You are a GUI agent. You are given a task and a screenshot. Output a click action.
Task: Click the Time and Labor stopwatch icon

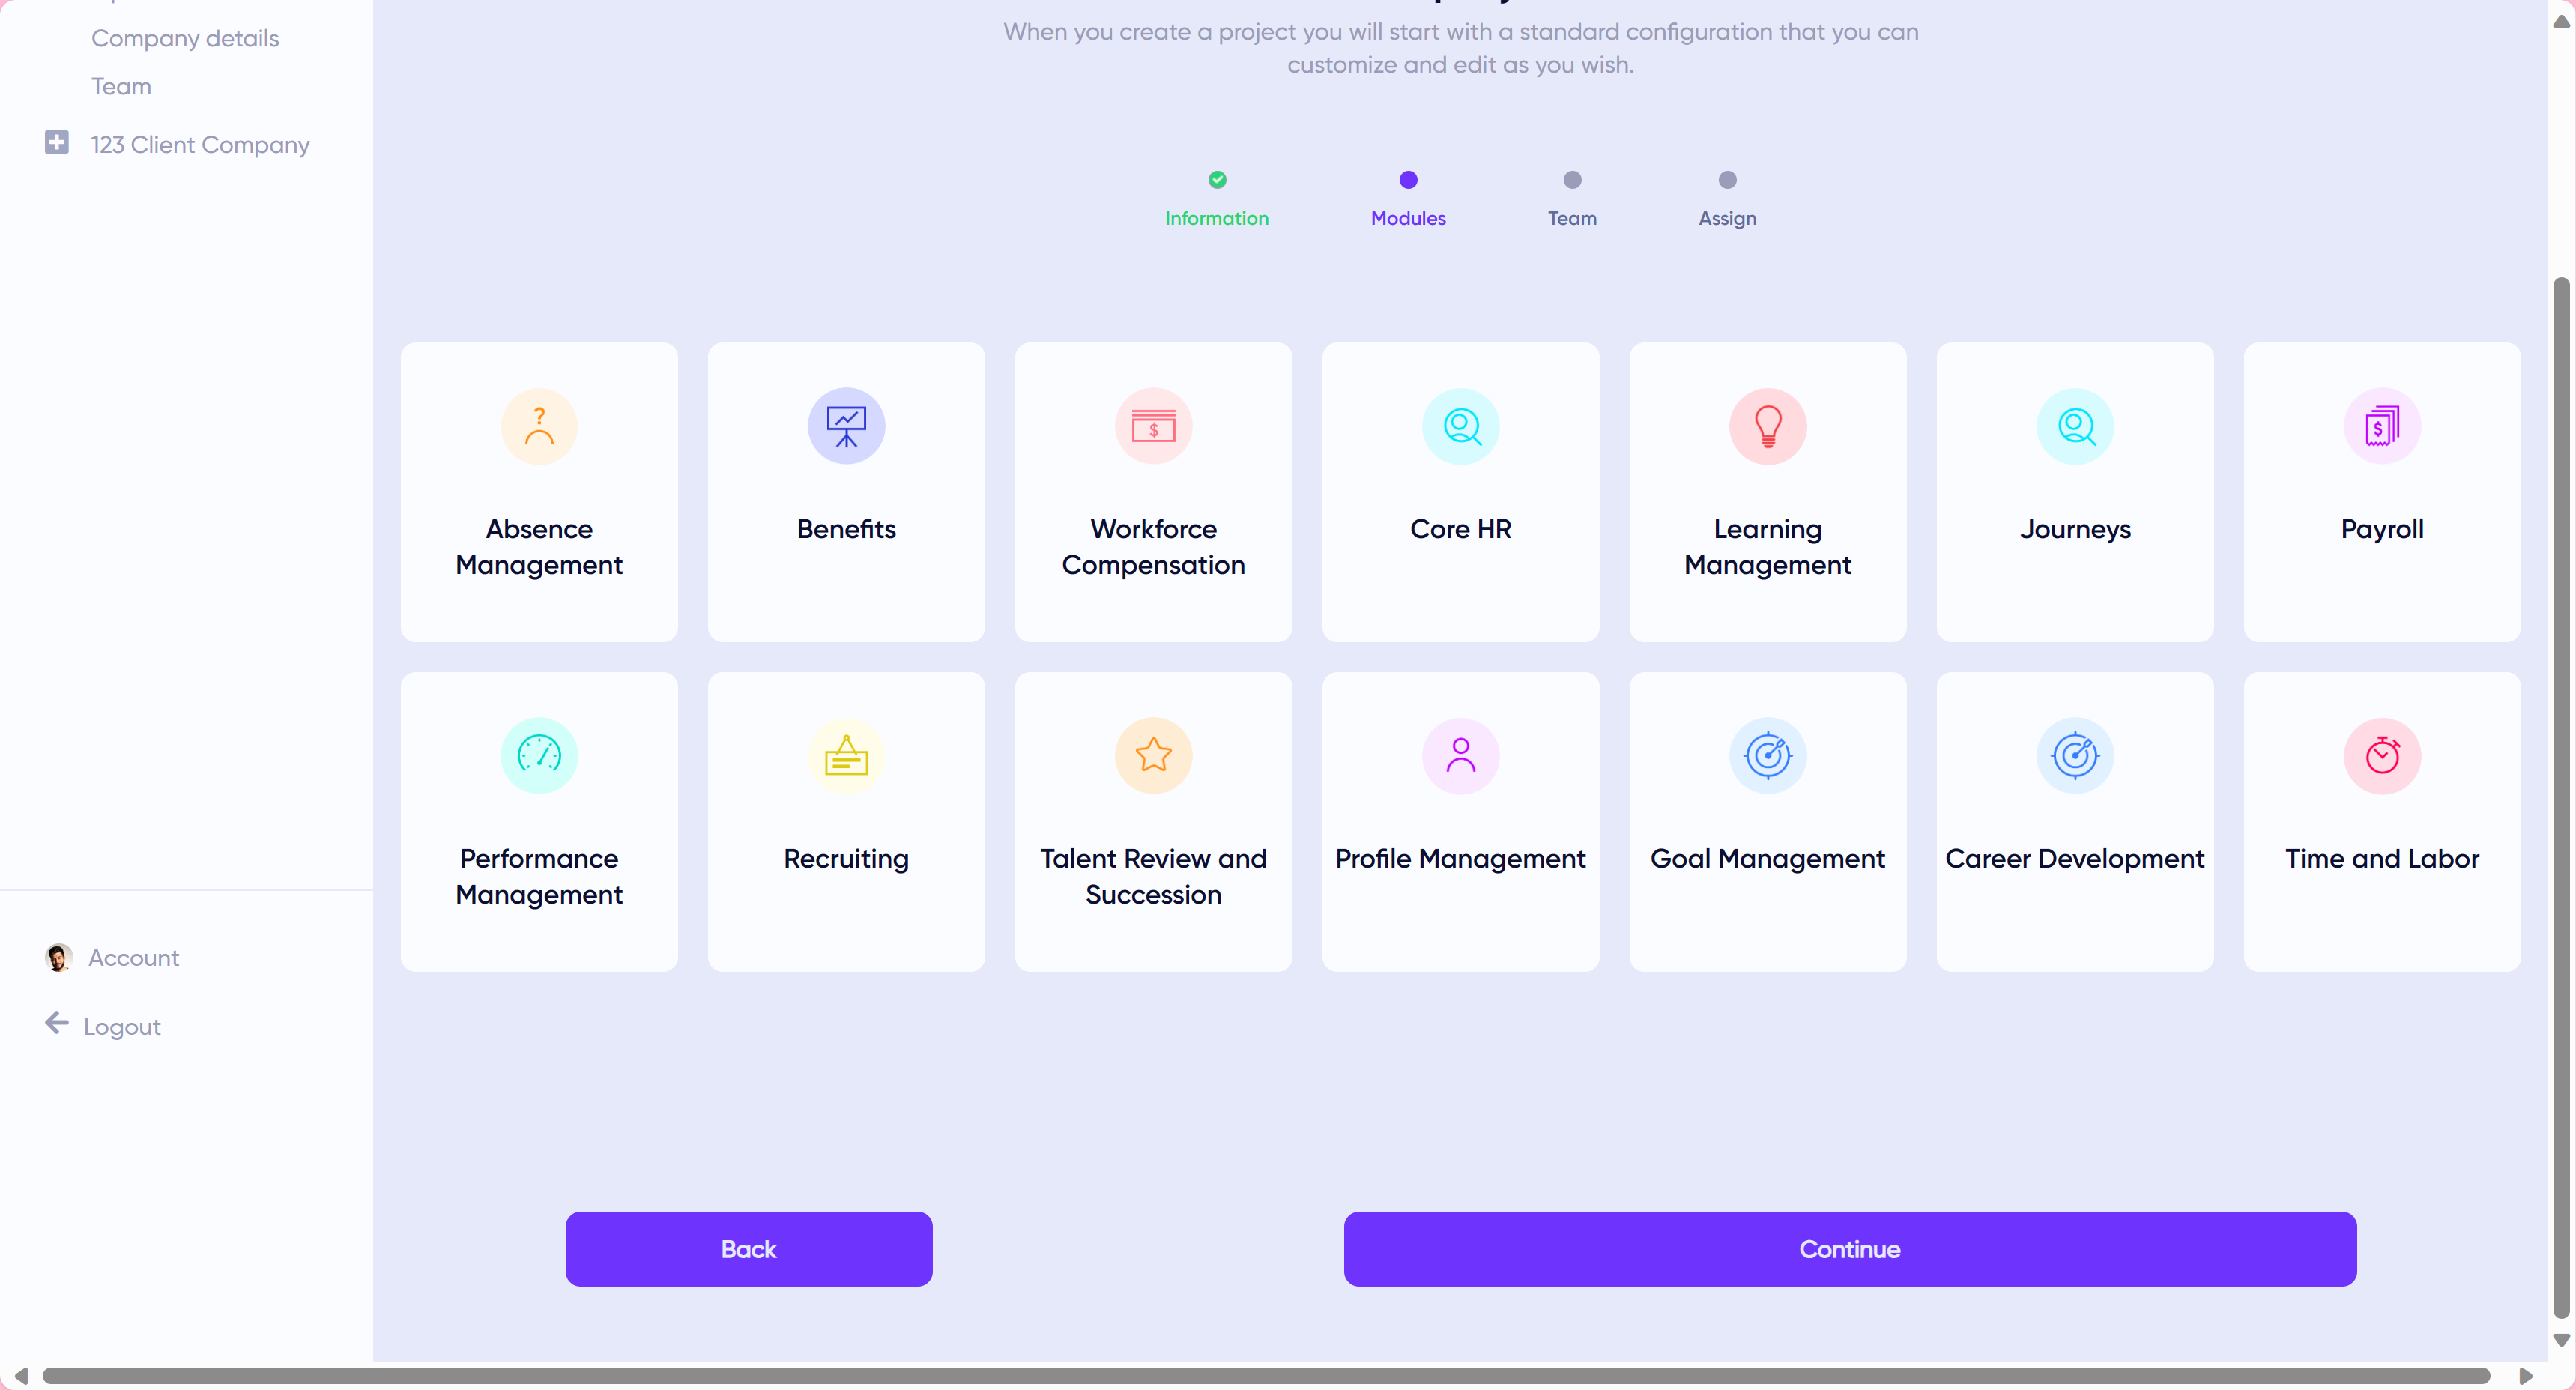tap(2381, 755)
